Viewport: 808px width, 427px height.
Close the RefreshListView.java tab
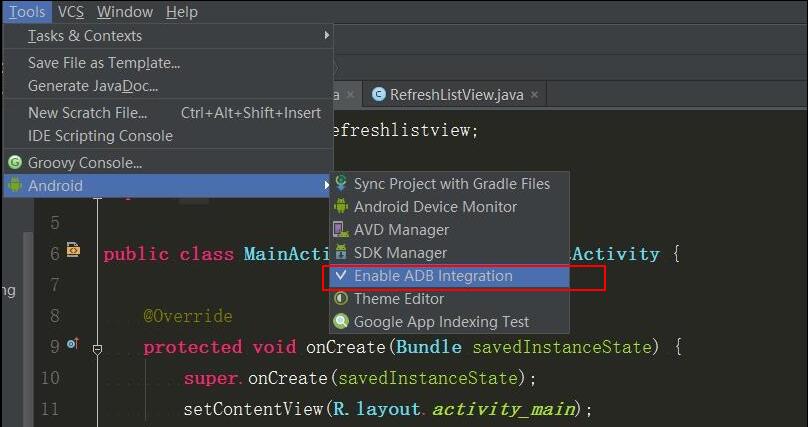coord(535,95)
